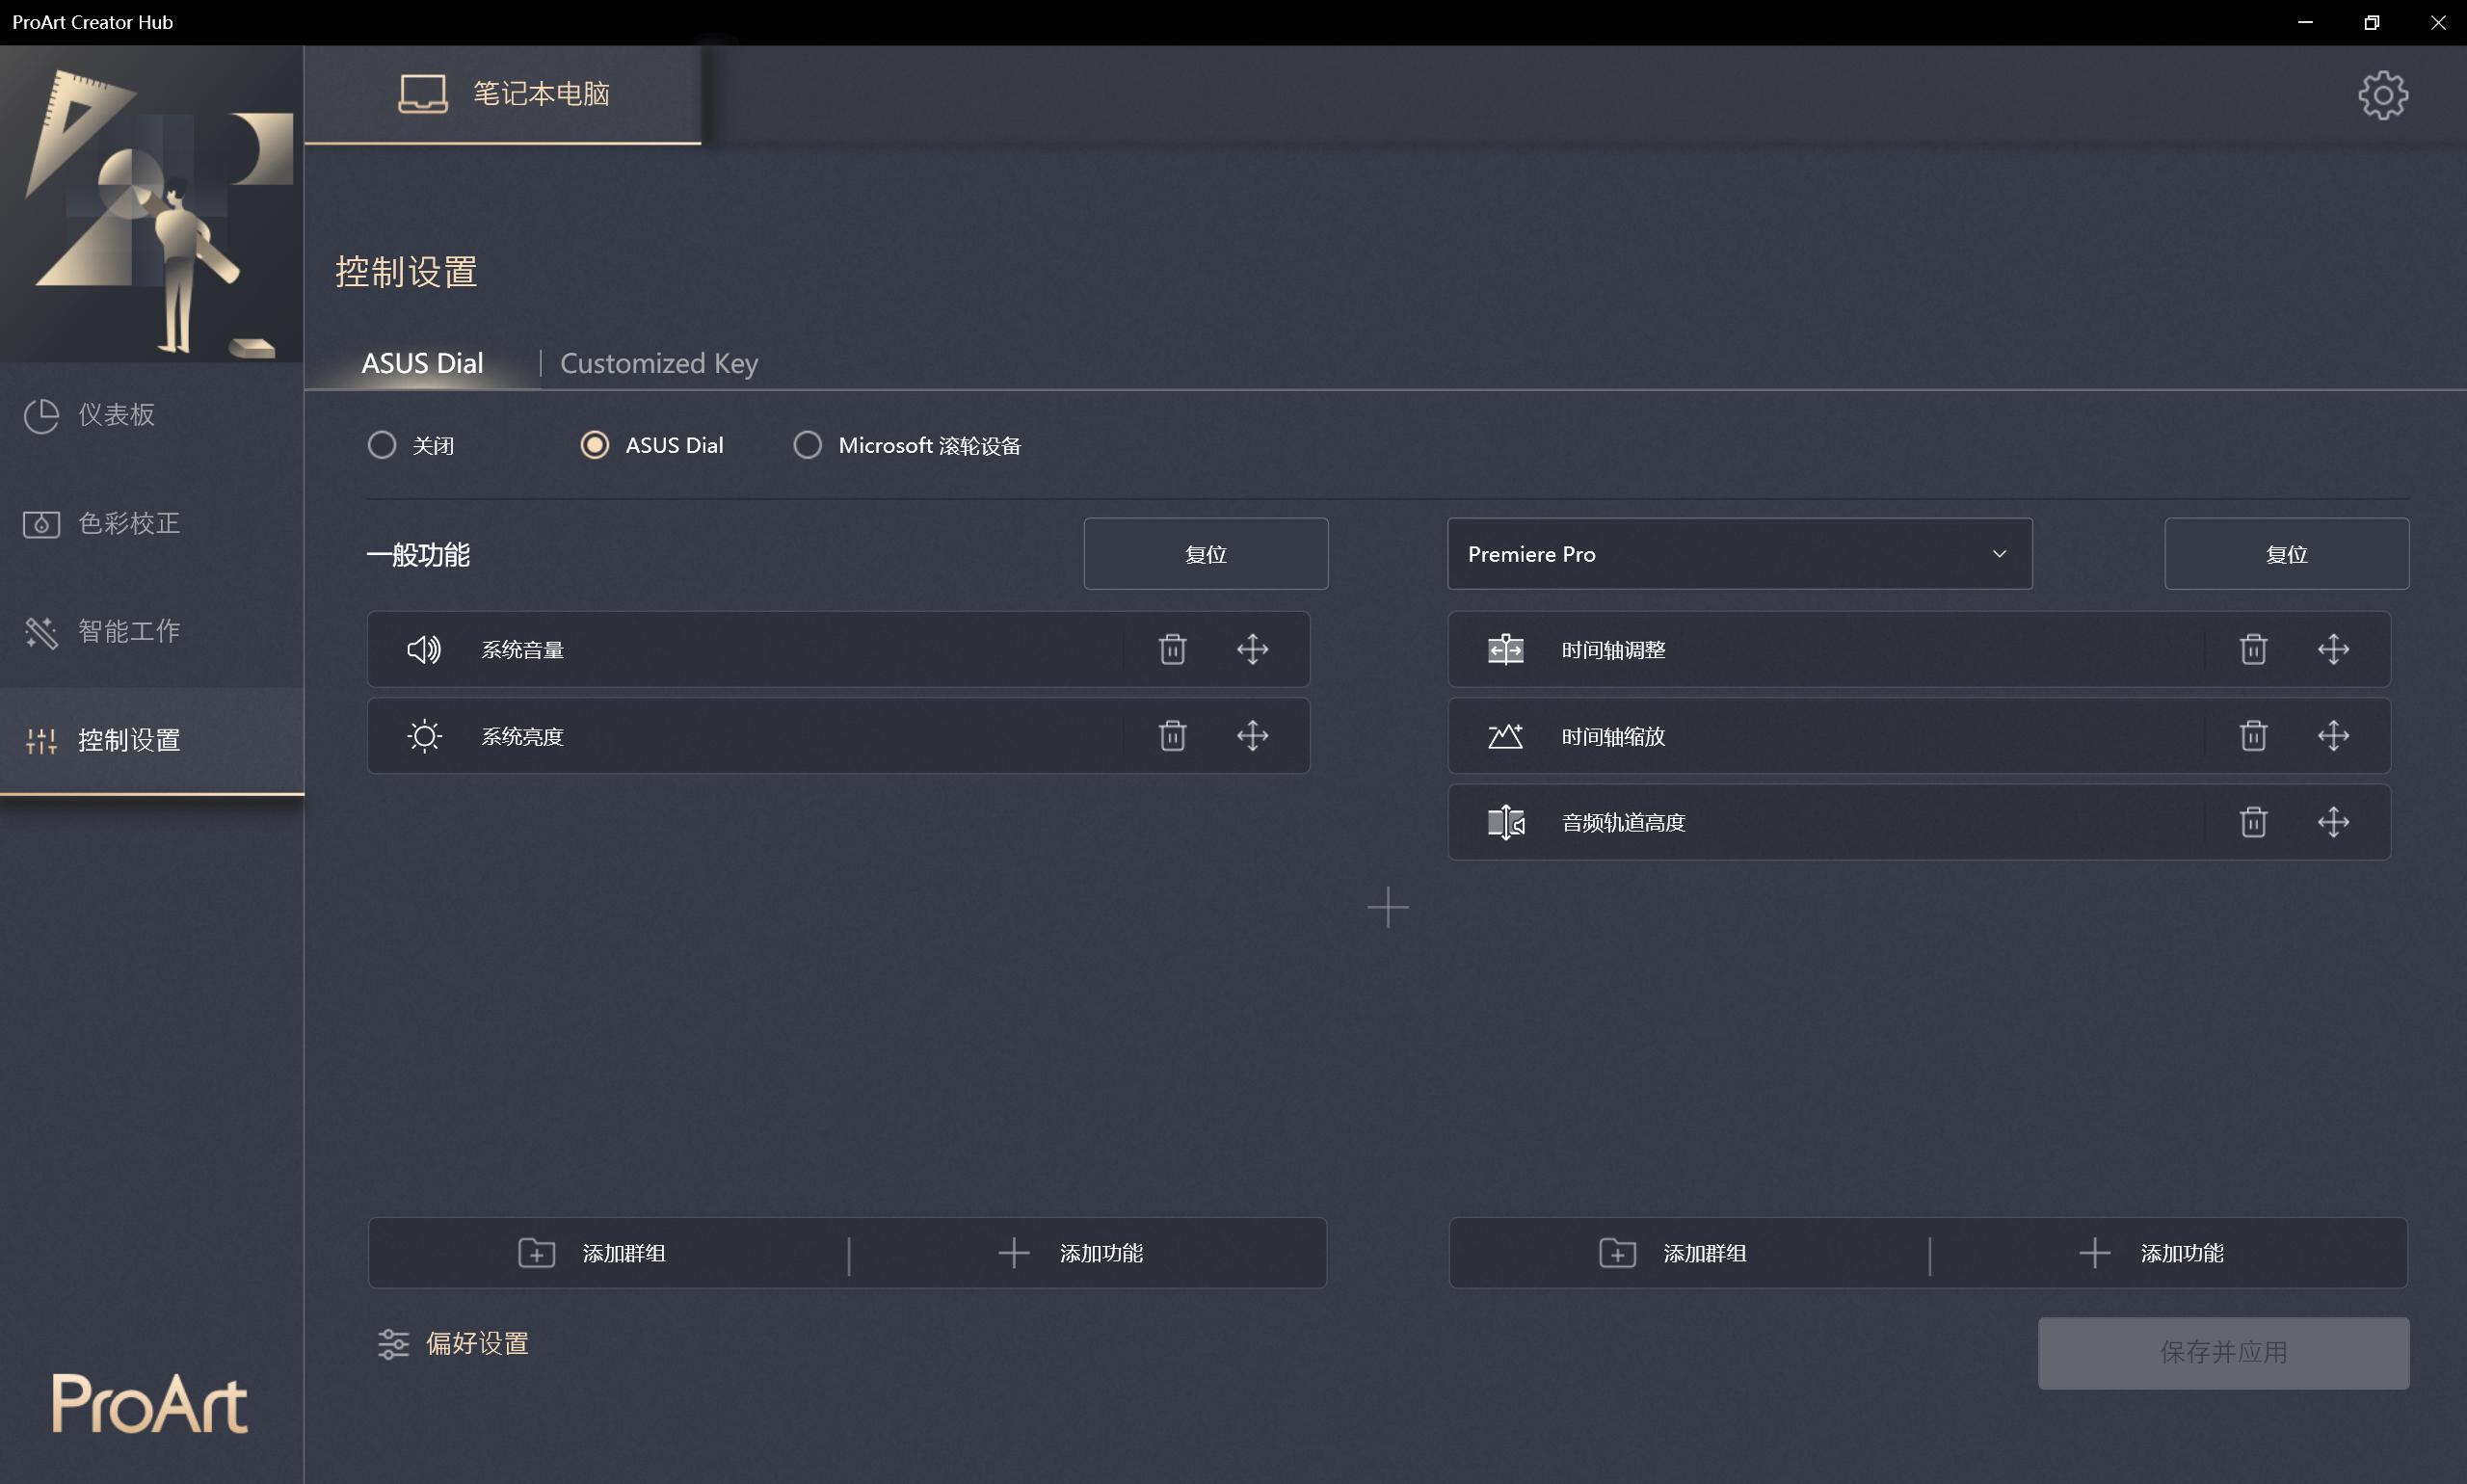The width and height of the screenshot is (2467, 1484).
Task: Click move handle icon for 音频轨道高度
Action: 2332,822
